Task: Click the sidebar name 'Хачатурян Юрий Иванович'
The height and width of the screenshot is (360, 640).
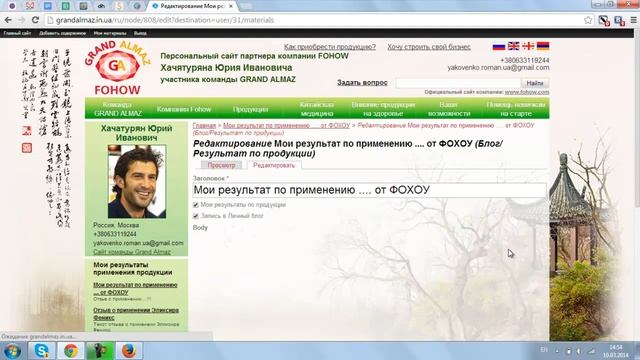Action: point(136,133)
